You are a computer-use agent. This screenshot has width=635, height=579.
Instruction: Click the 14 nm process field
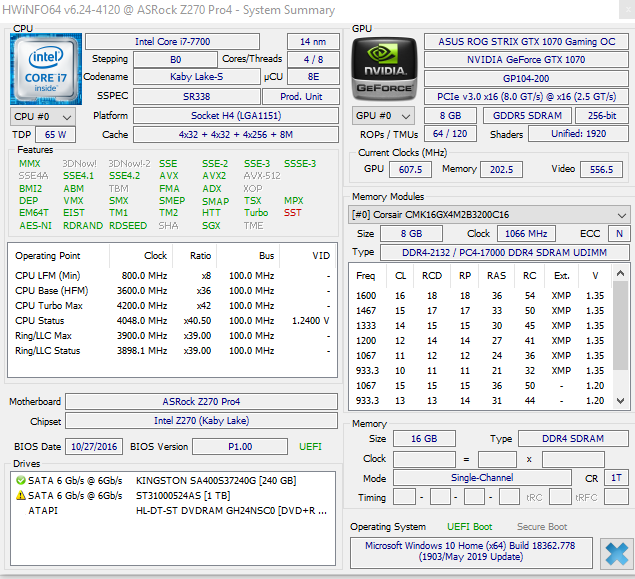[313, 42]
